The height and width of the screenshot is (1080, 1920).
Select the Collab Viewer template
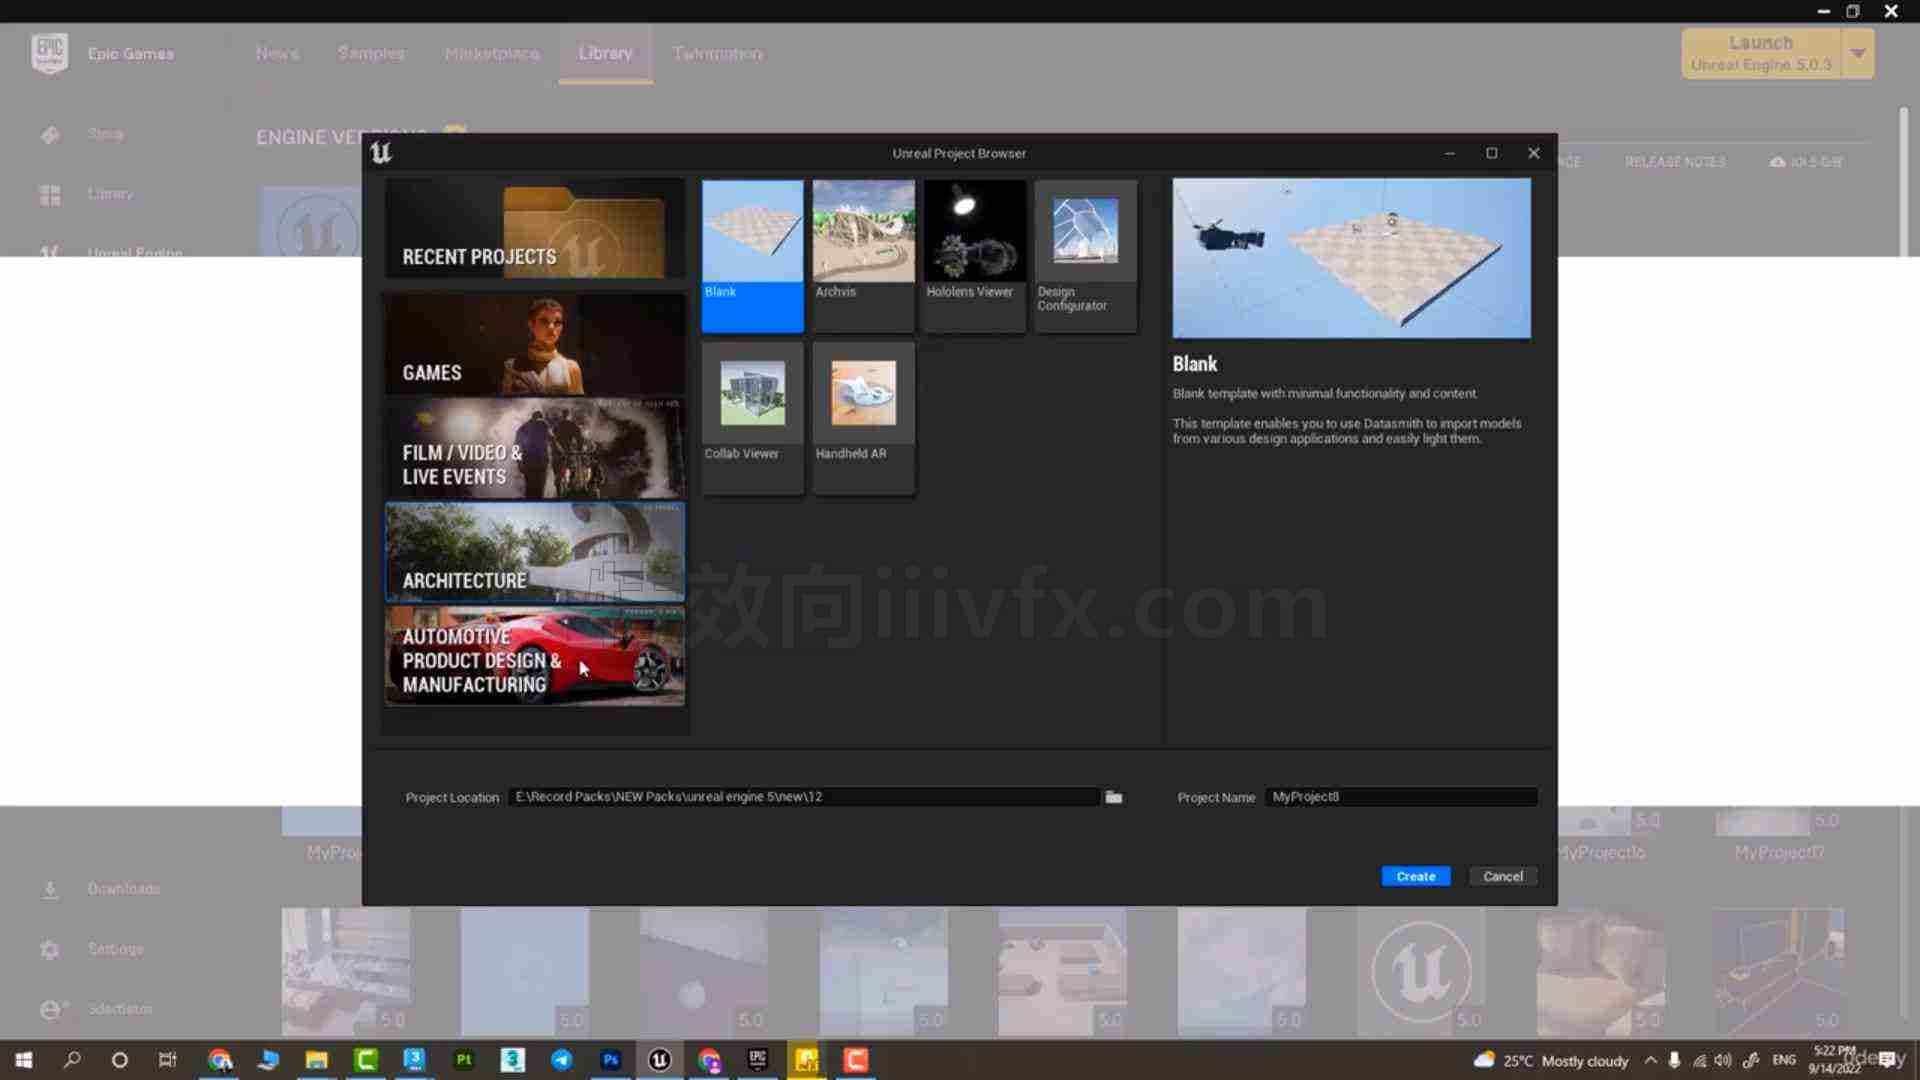tap(752, 417)
